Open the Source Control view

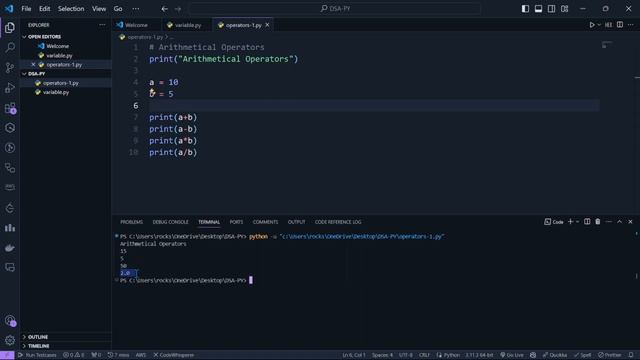(10, 67)
